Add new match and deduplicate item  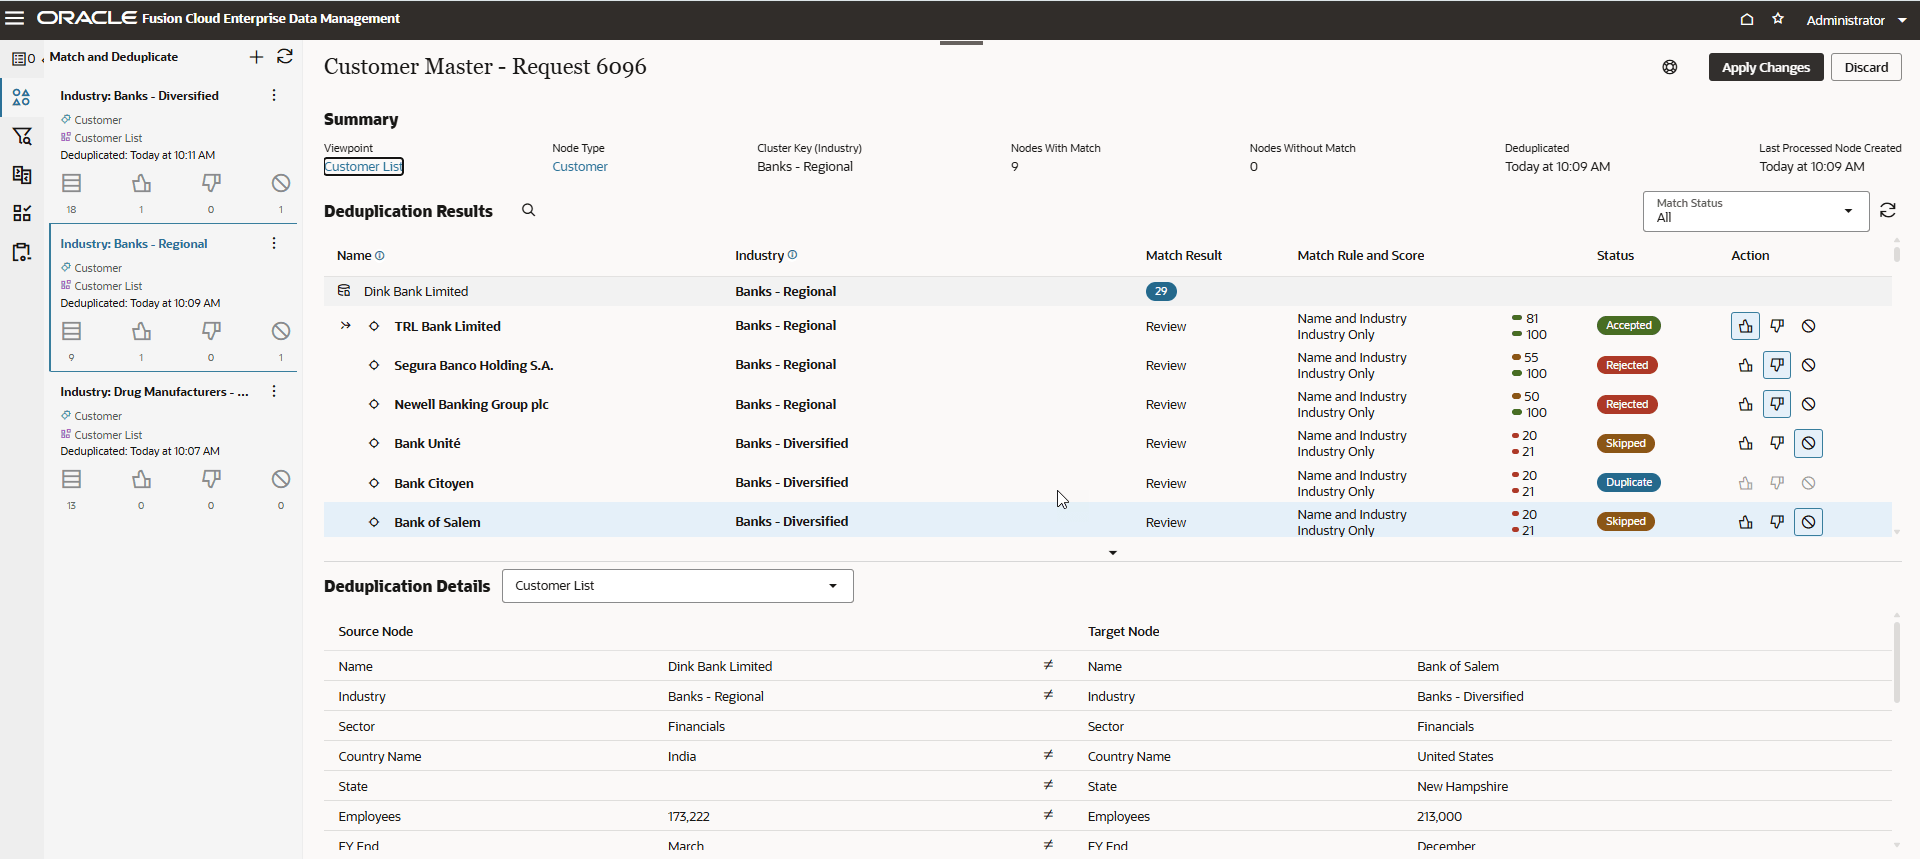pyautogui.click(x=256, y=57)
